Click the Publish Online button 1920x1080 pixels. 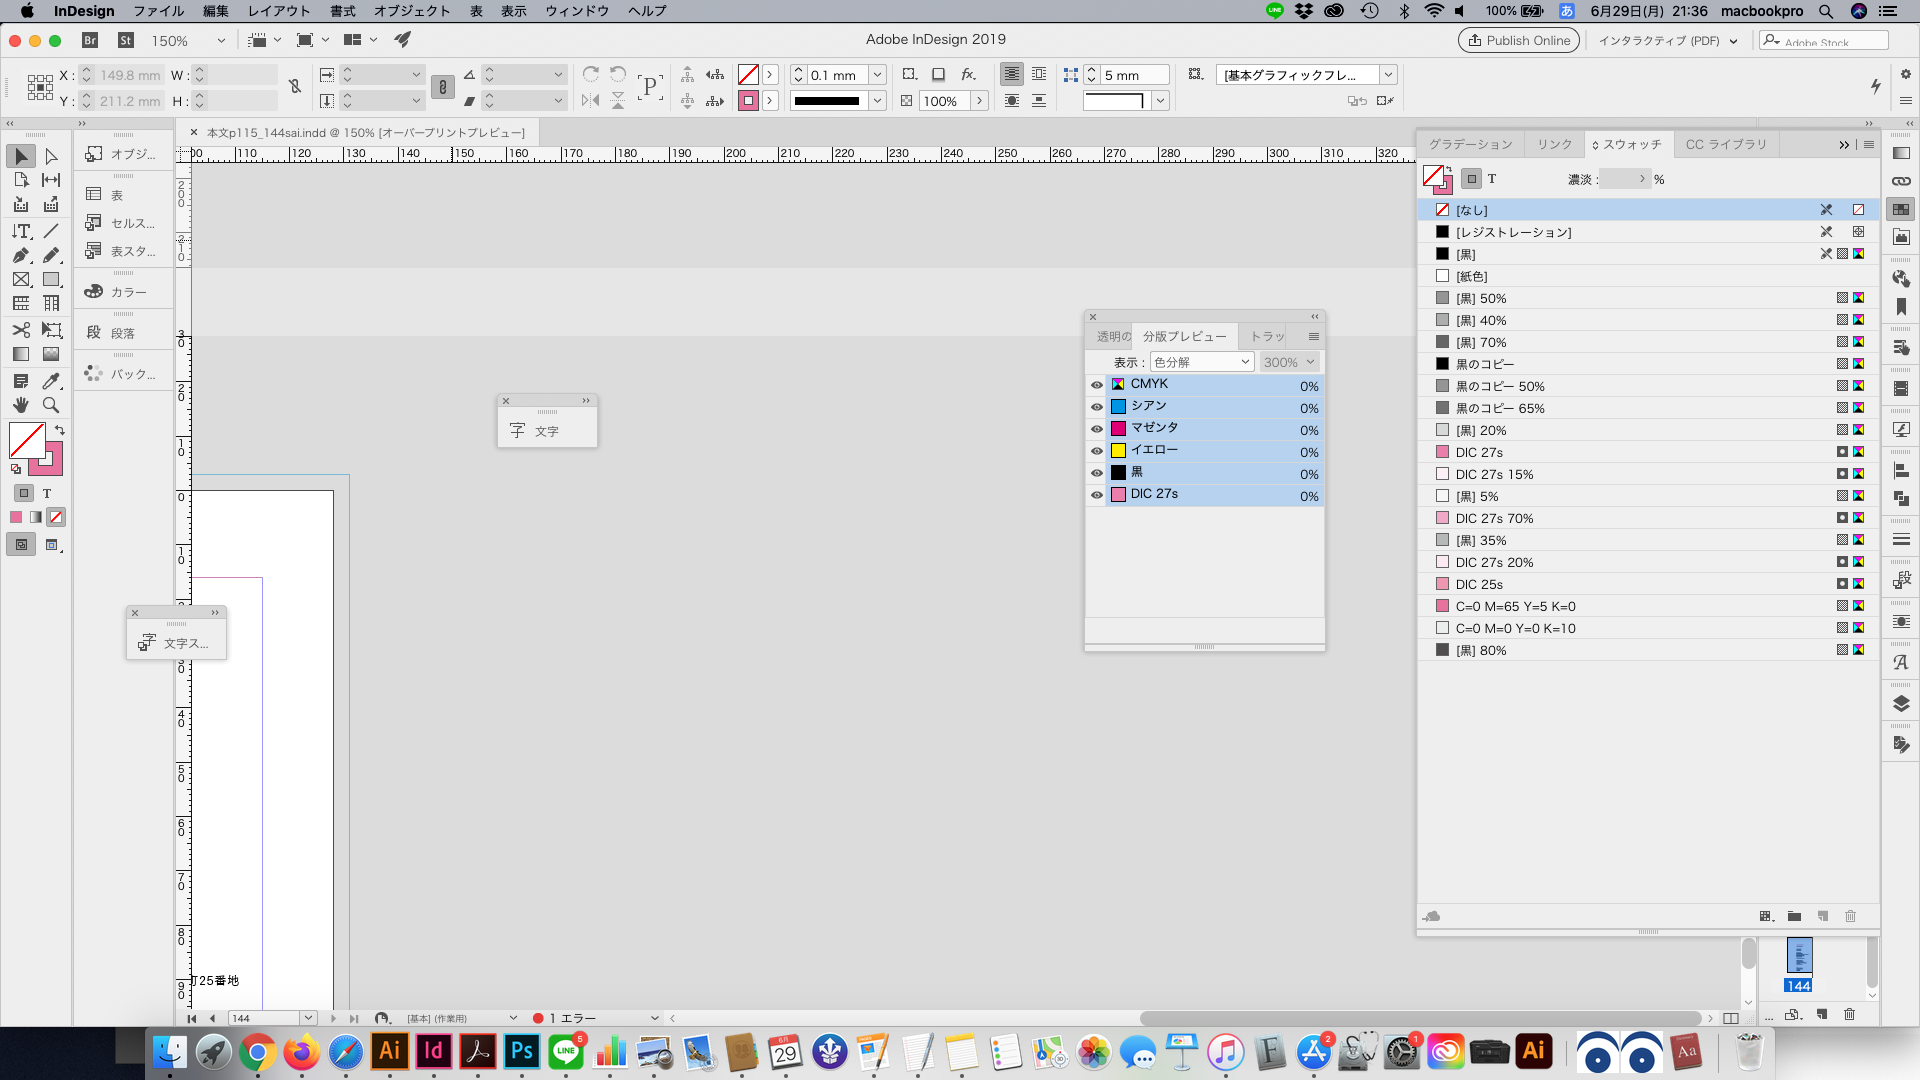point(1518,40)
